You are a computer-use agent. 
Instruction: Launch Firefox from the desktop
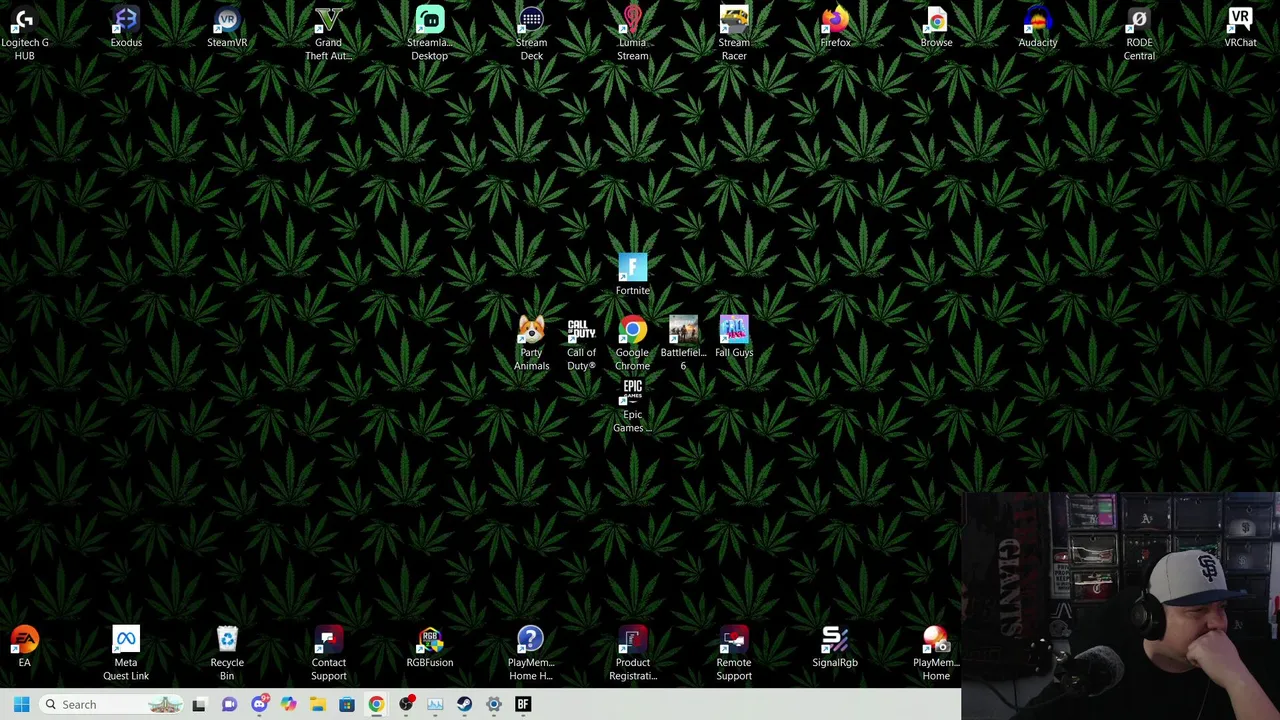835,27
